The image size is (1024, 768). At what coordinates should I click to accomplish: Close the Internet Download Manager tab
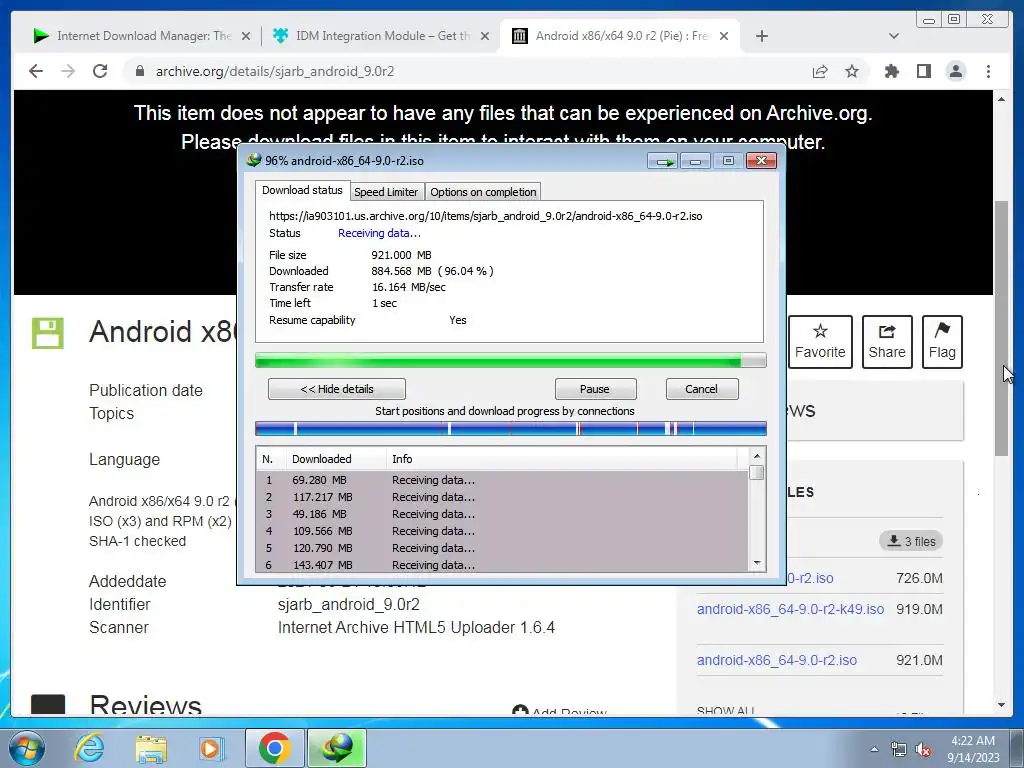point(246,36)
